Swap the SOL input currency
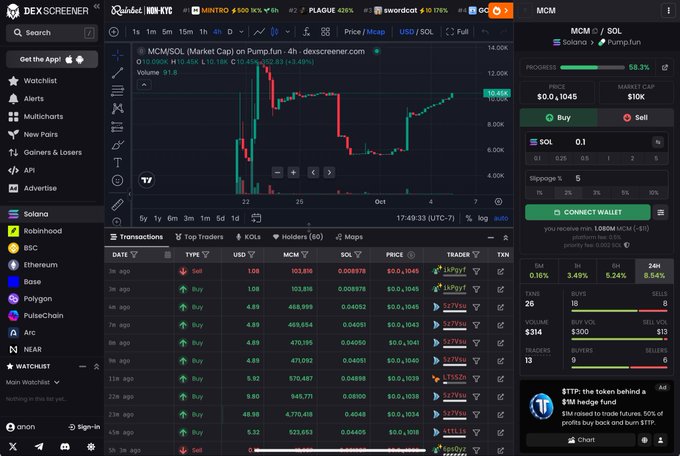Viewport: 680px width, 456px height. [657, 142]
